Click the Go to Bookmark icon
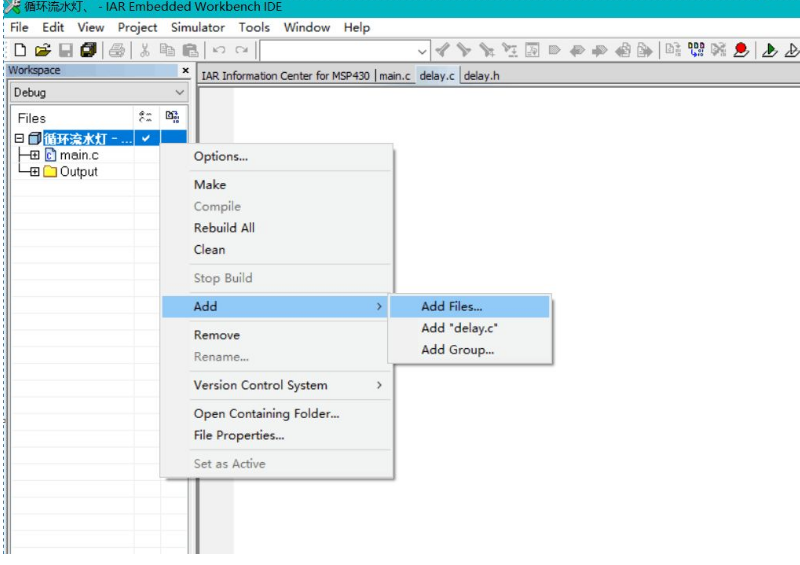 555,50
